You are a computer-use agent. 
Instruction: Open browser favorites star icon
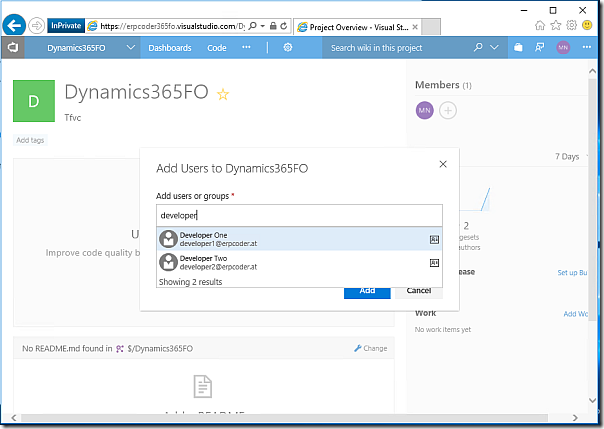(x=556, y=25)
